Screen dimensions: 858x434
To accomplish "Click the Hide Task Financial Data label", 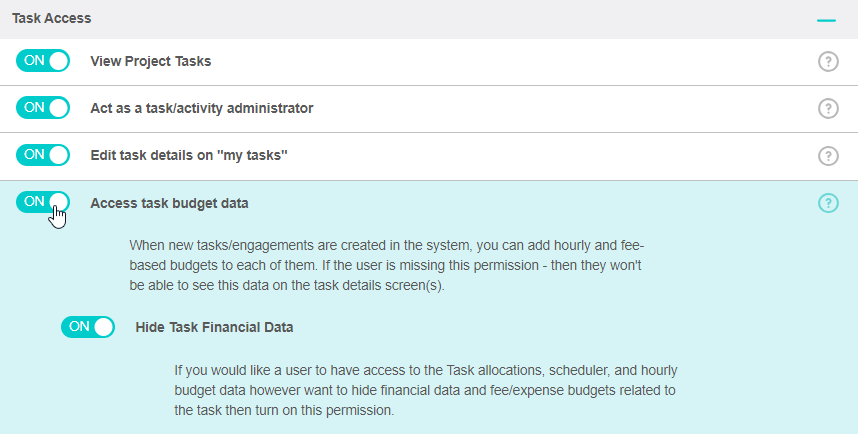I will point(214,327).
